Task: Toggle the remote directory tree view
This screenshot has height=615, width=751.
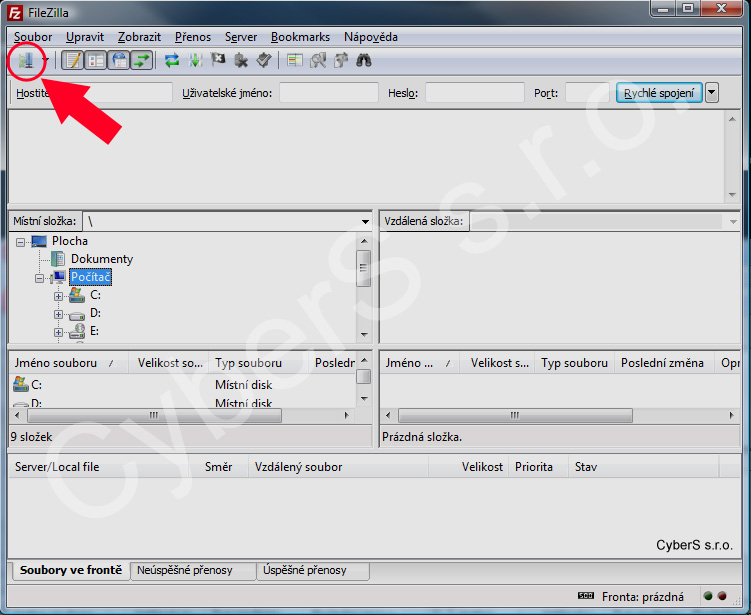Action: click(119, 60)
